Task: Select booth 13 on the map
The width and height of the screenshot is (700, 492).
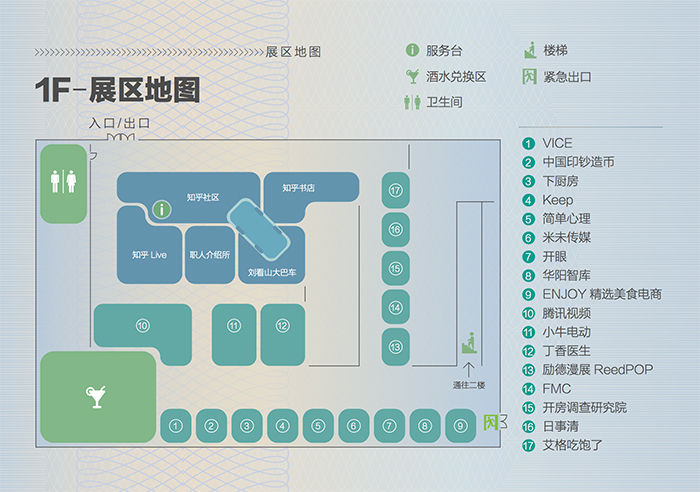Action: [396, 347]
